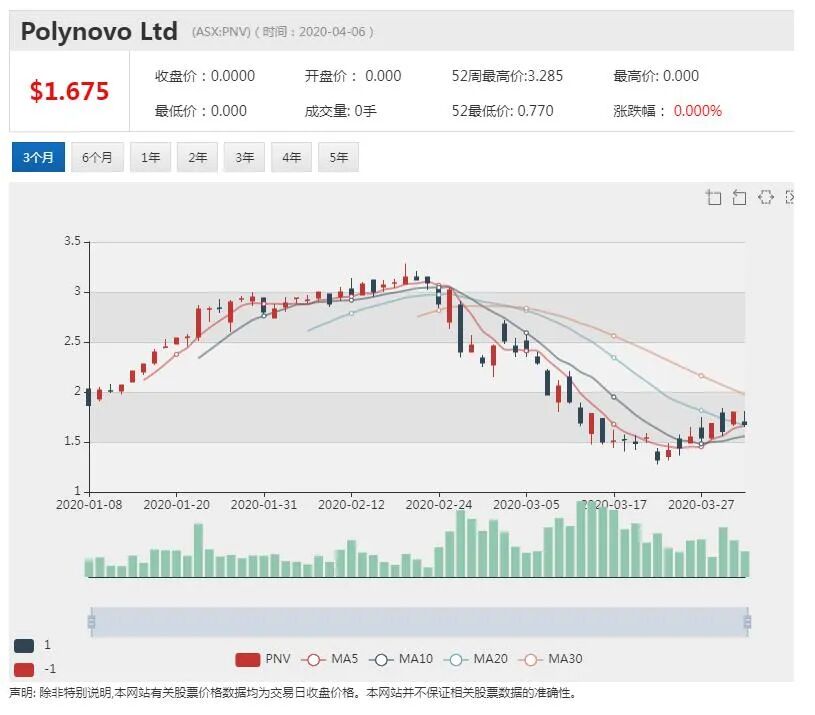Click the 2020-02-12 x-axis date label
Screen dimensions: 815x715
351,505
